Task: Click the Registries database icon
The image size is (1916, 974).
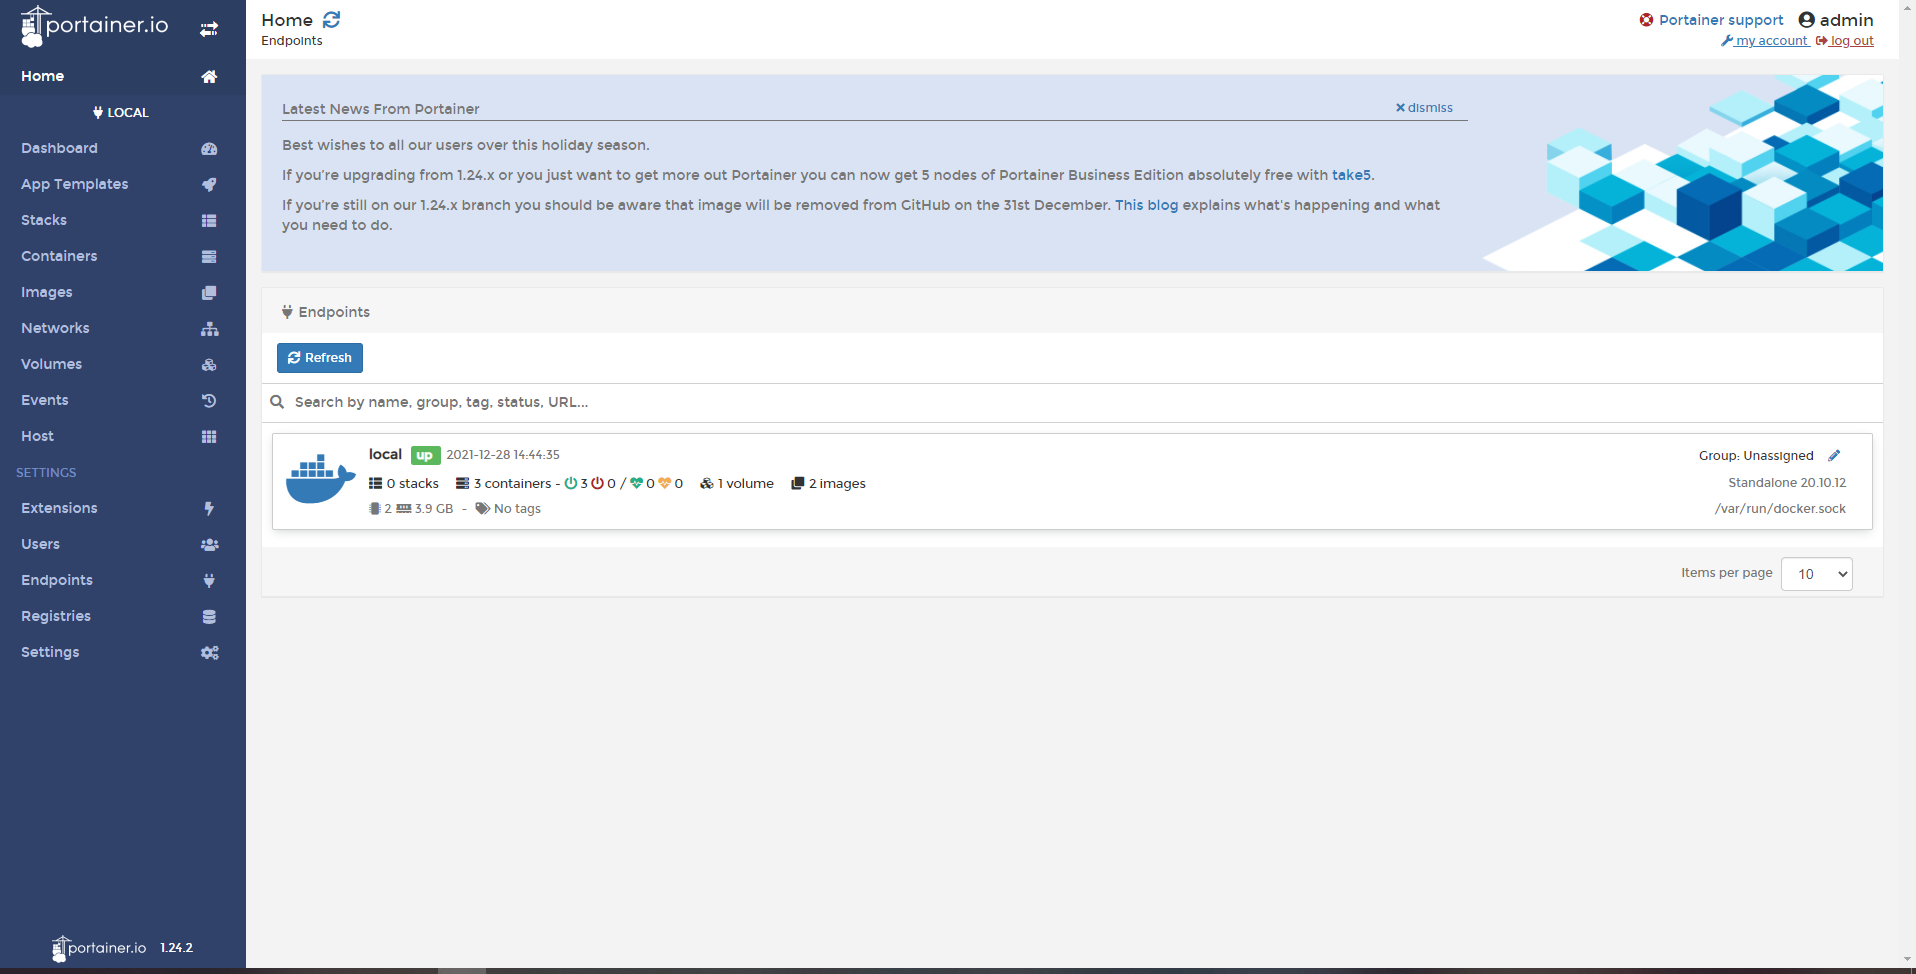Action: coord(209,617)
